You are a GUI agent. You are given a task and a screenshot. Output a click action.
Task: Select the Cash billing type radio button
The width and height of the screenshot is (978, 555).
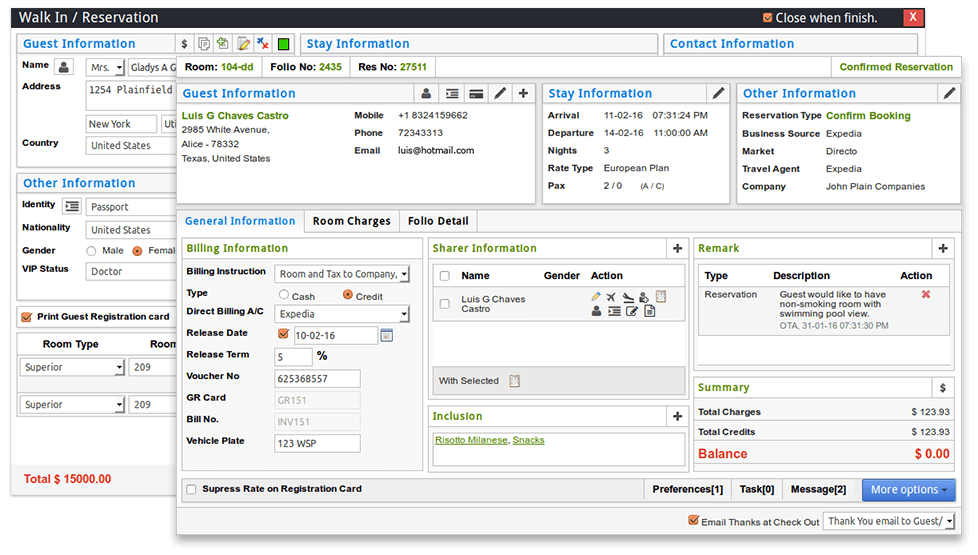[x=284, y=294]
